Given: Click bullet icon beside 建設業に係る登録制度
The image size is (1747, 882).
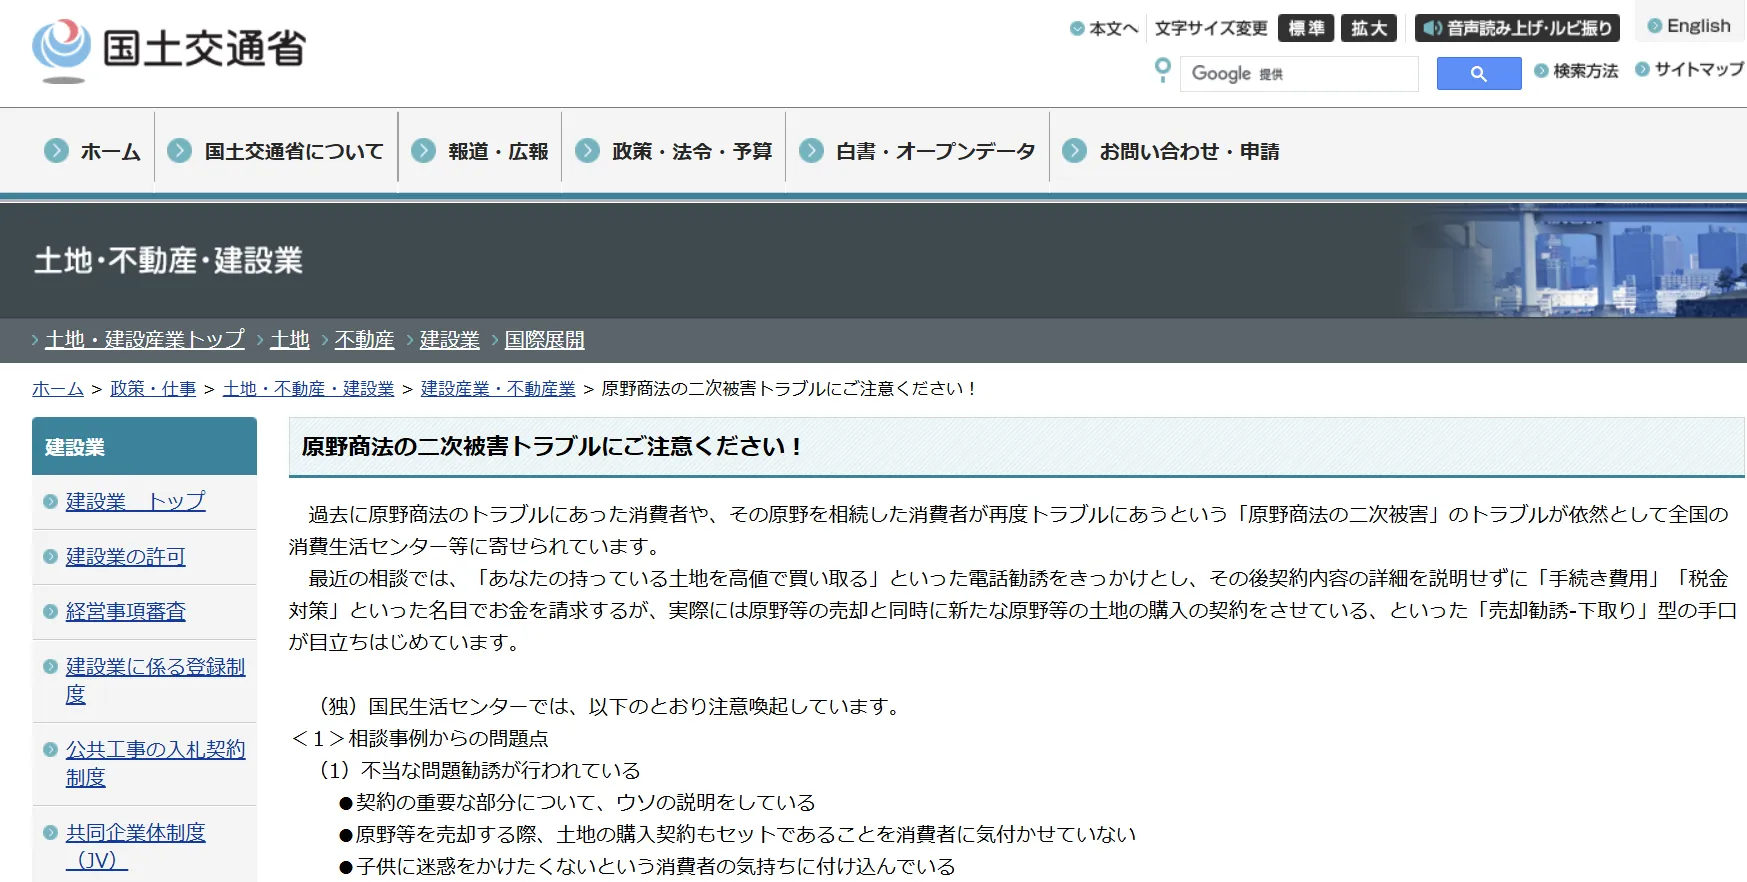Looking at the screenshot, I should click(x=50, y=667).
